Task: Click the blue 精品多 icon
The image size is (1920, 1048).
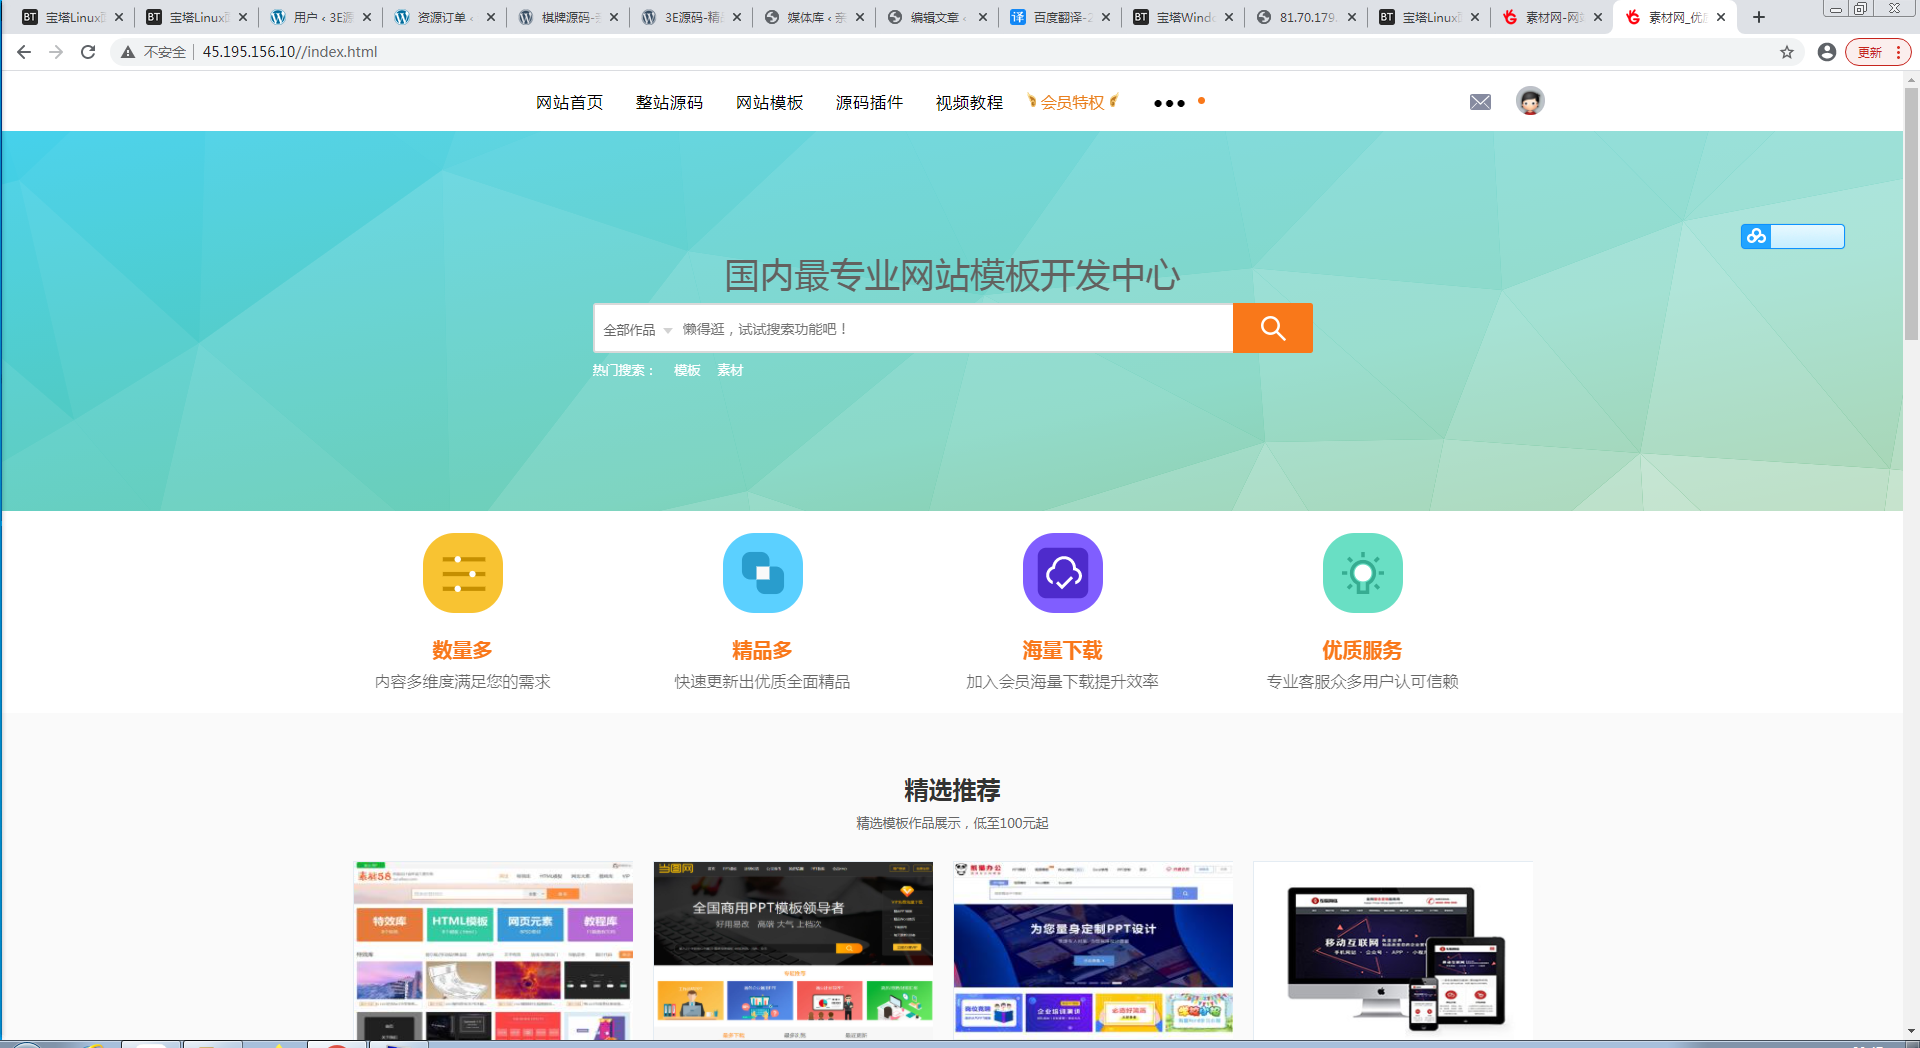Action: pos(762,572)
